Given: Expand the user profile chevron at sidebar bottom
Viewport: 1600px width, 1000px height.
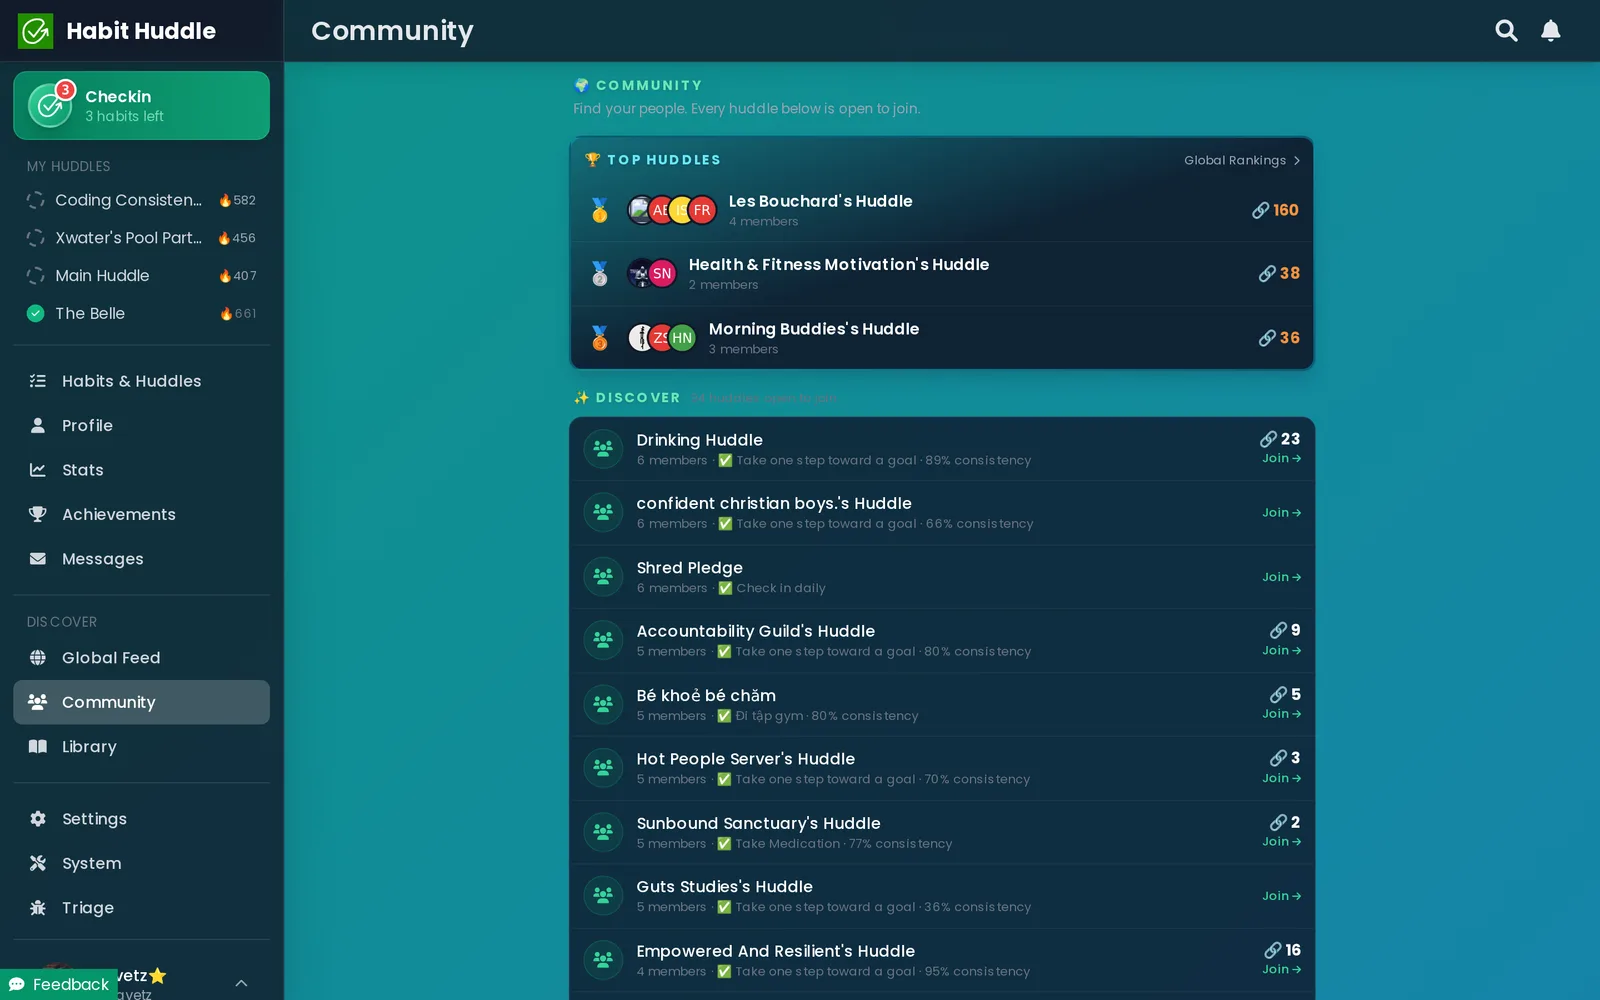Looking at the screenshot, I should click(x=241, y=983).
